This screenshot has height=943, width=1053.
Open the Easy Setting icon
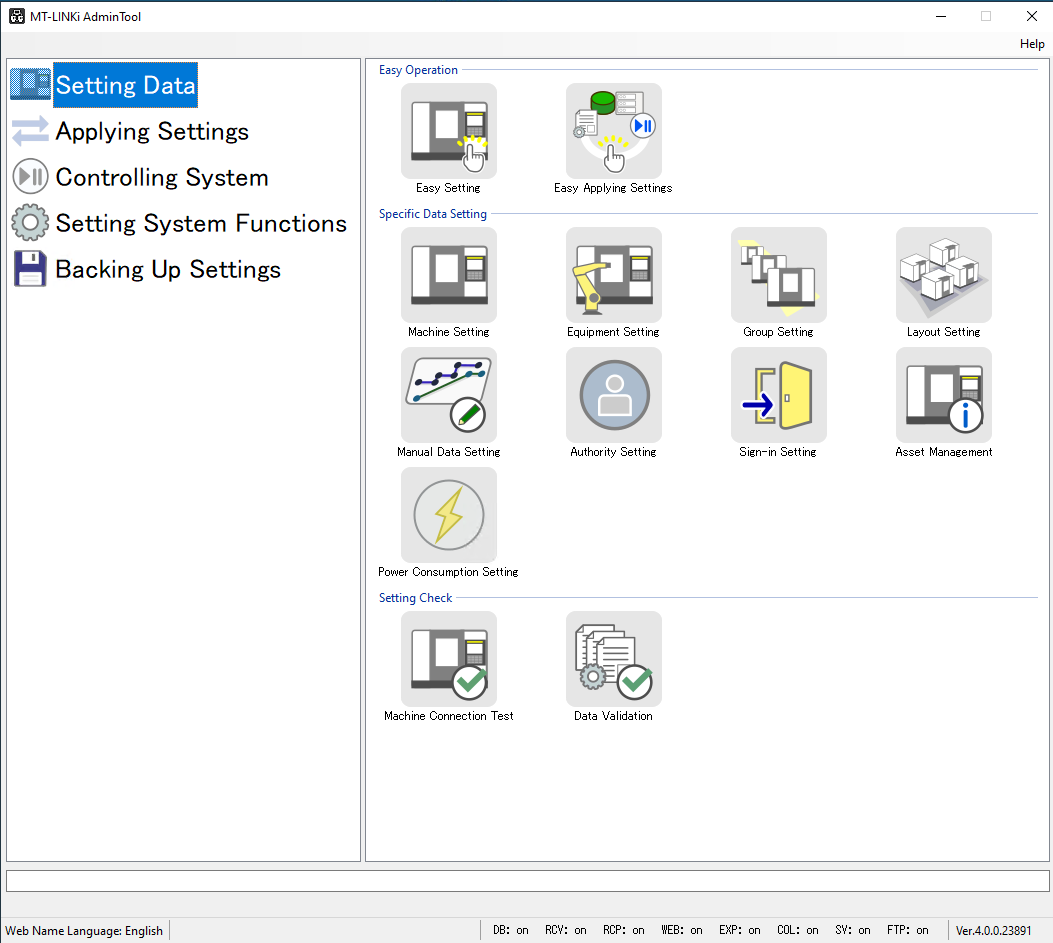[x=449, y=131]
